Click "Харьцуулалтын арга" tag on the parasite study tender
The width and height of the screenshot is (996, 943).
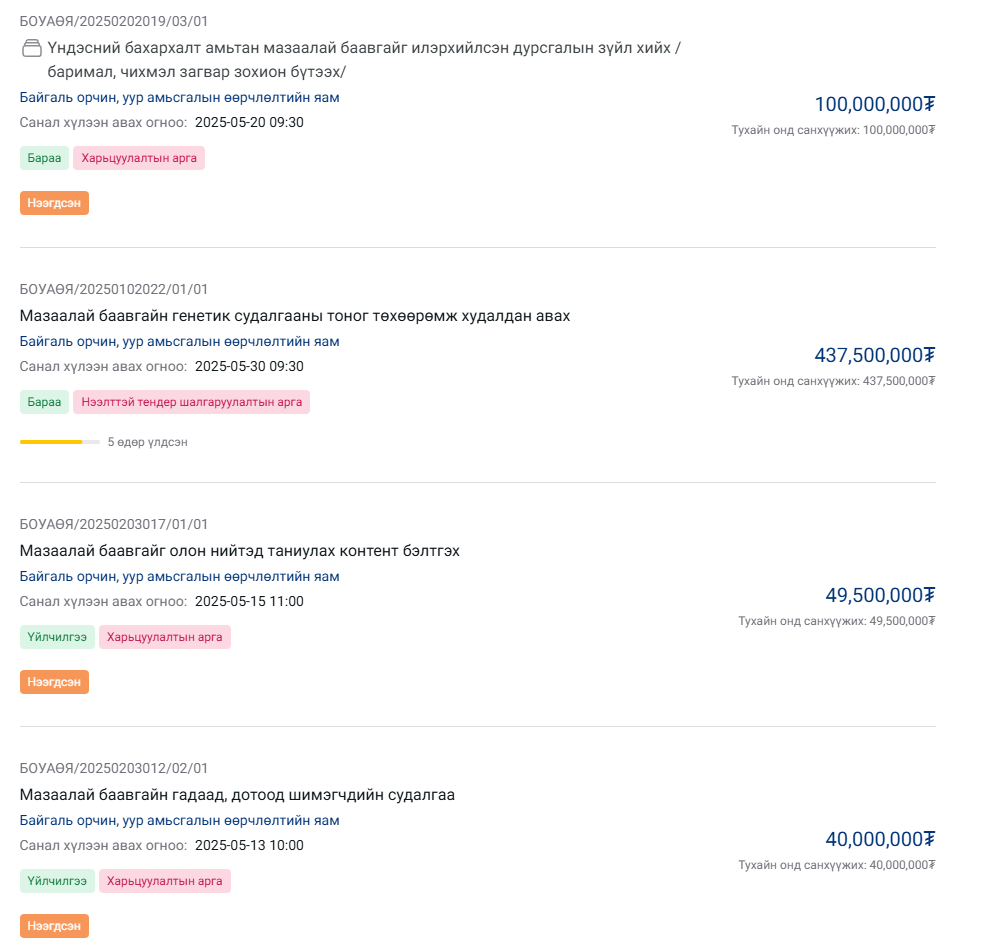pyautogui.click(x=164, y=881)
